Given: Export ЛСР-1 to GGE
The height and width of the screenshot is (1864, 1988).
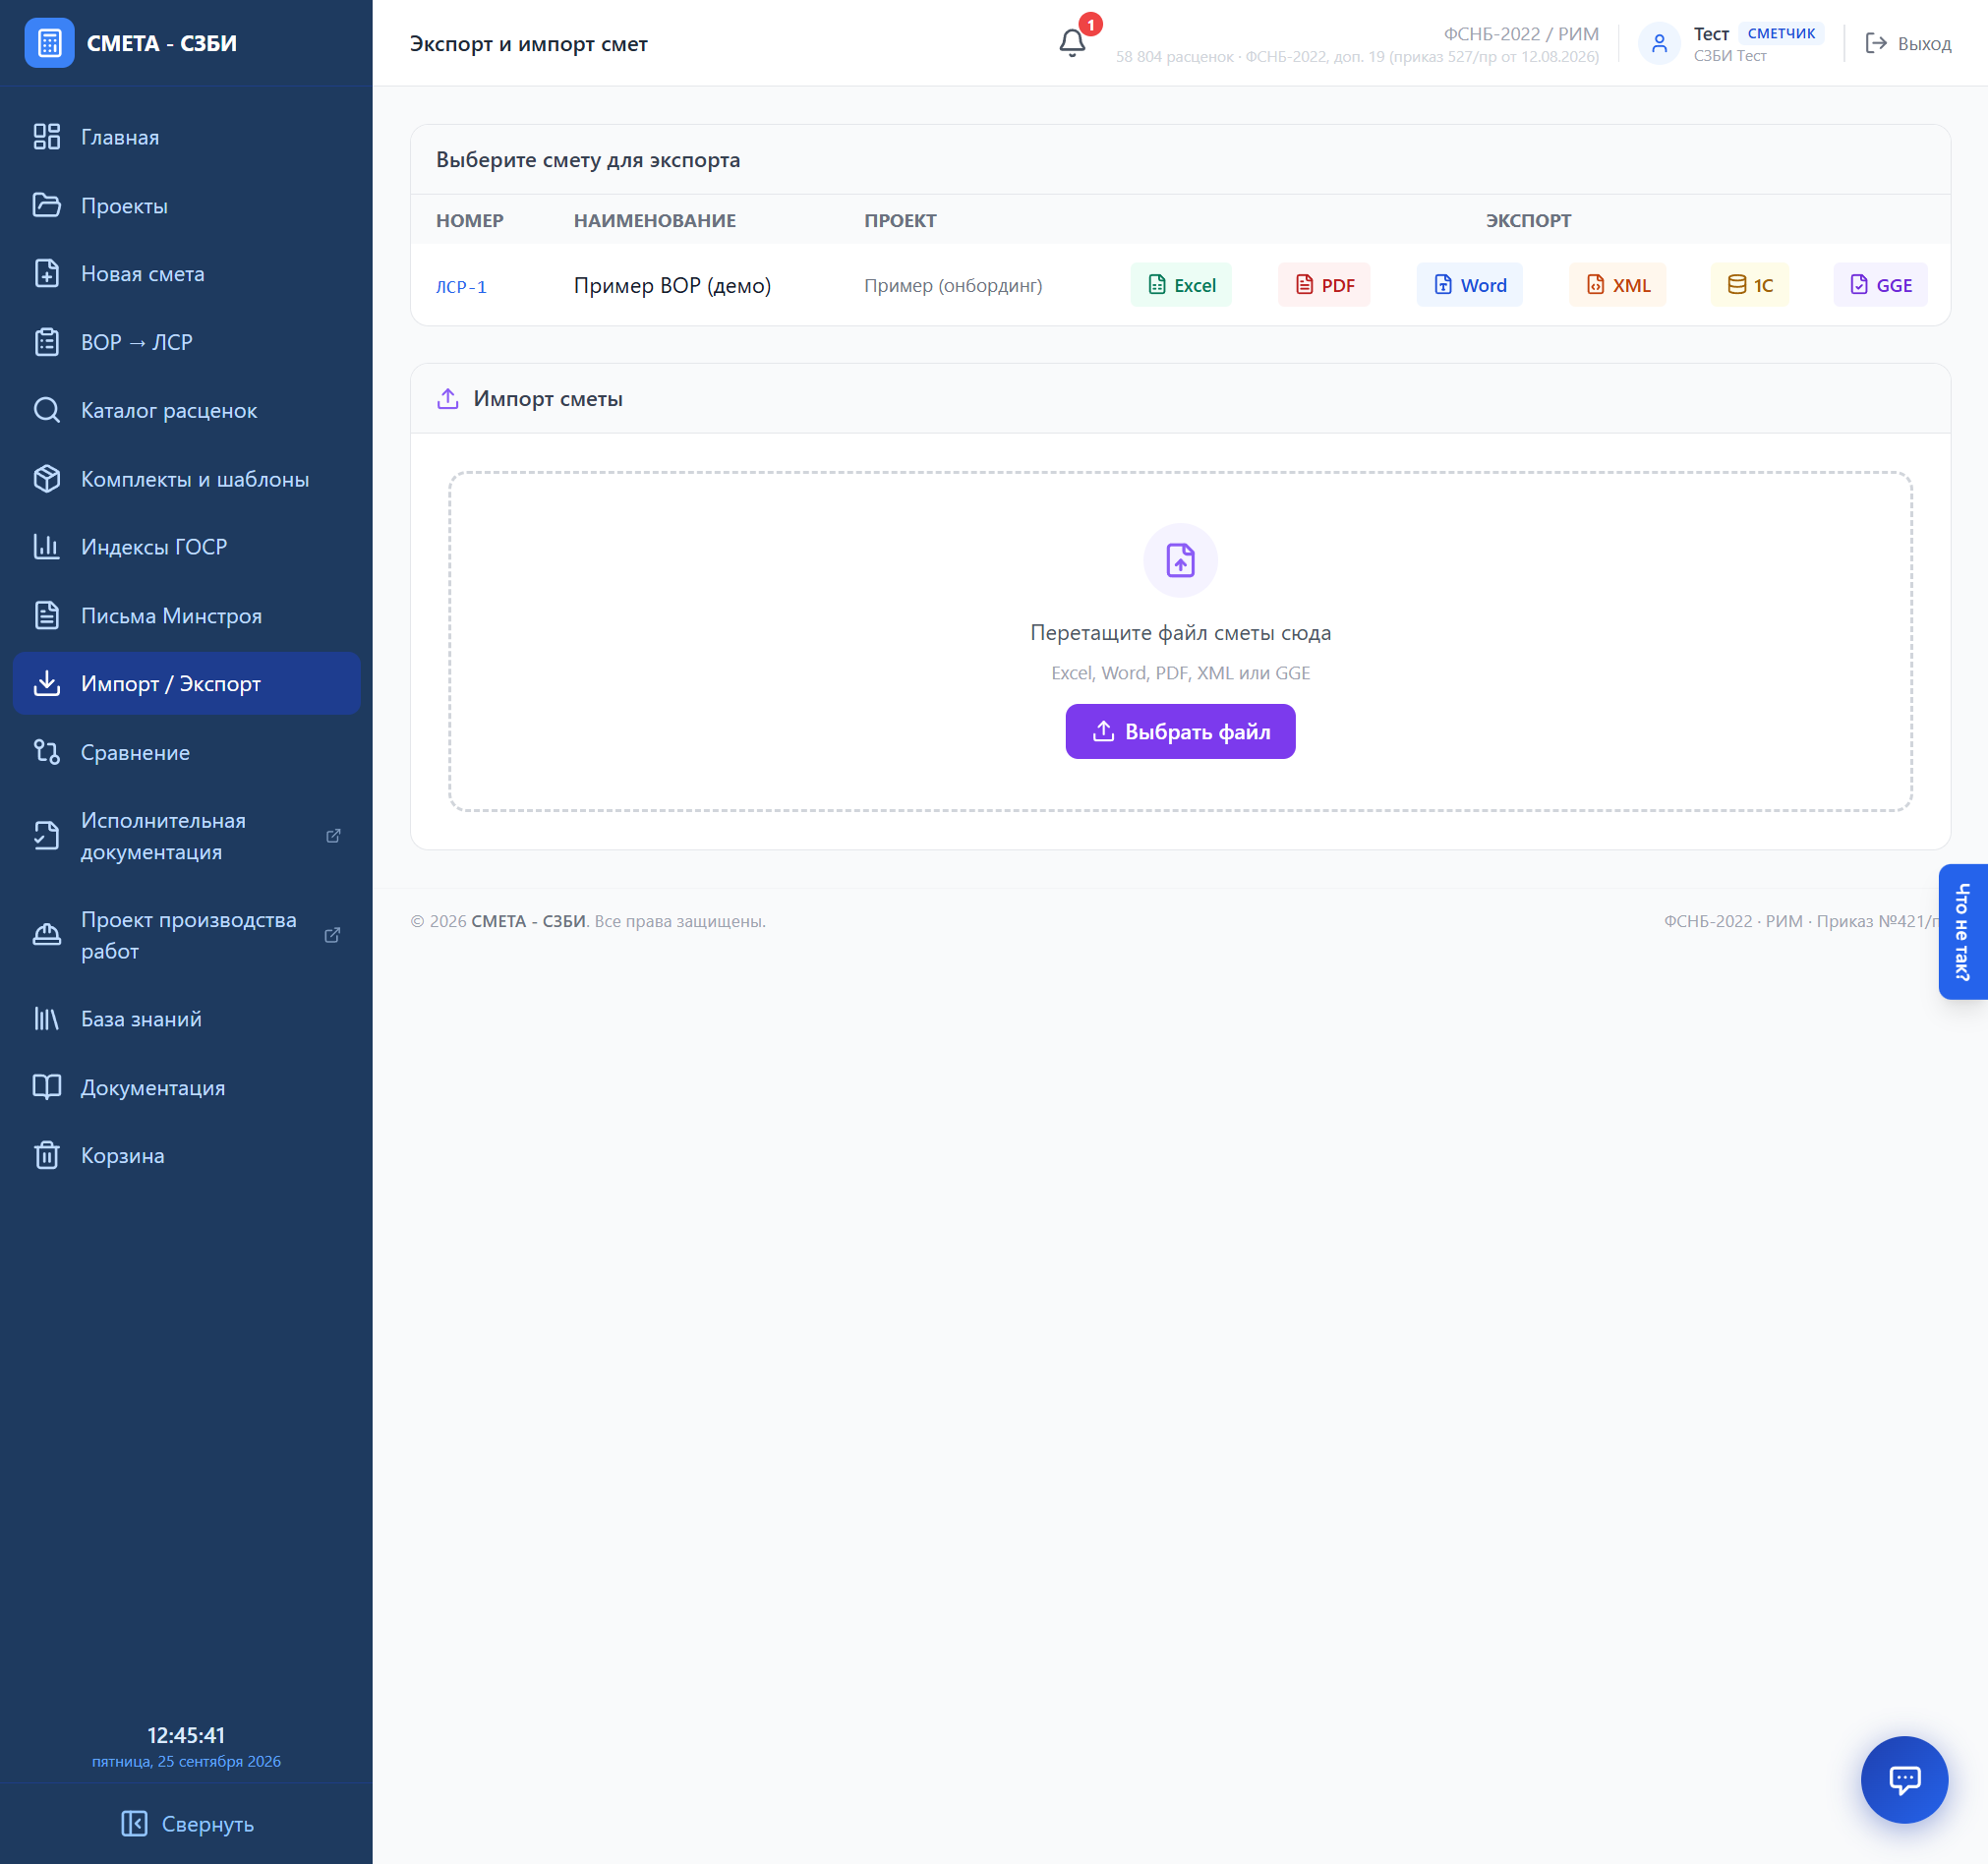Looking at the screenshot, I should [x=1880, y=285].
